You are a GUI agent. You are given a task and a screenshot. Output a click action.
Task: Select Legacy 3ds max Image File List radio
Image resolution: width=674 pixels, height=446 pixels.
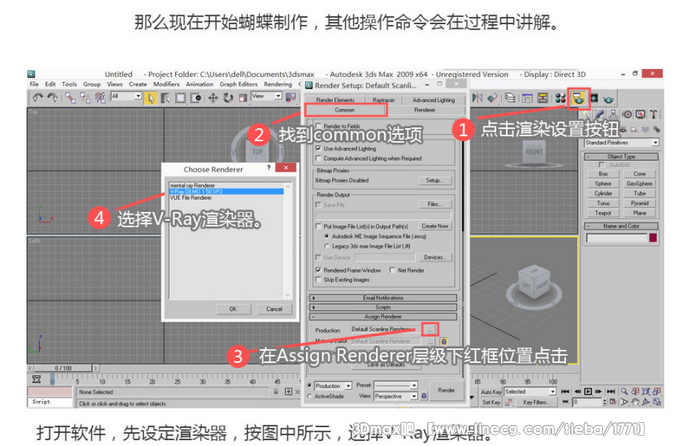click(327, 246)
